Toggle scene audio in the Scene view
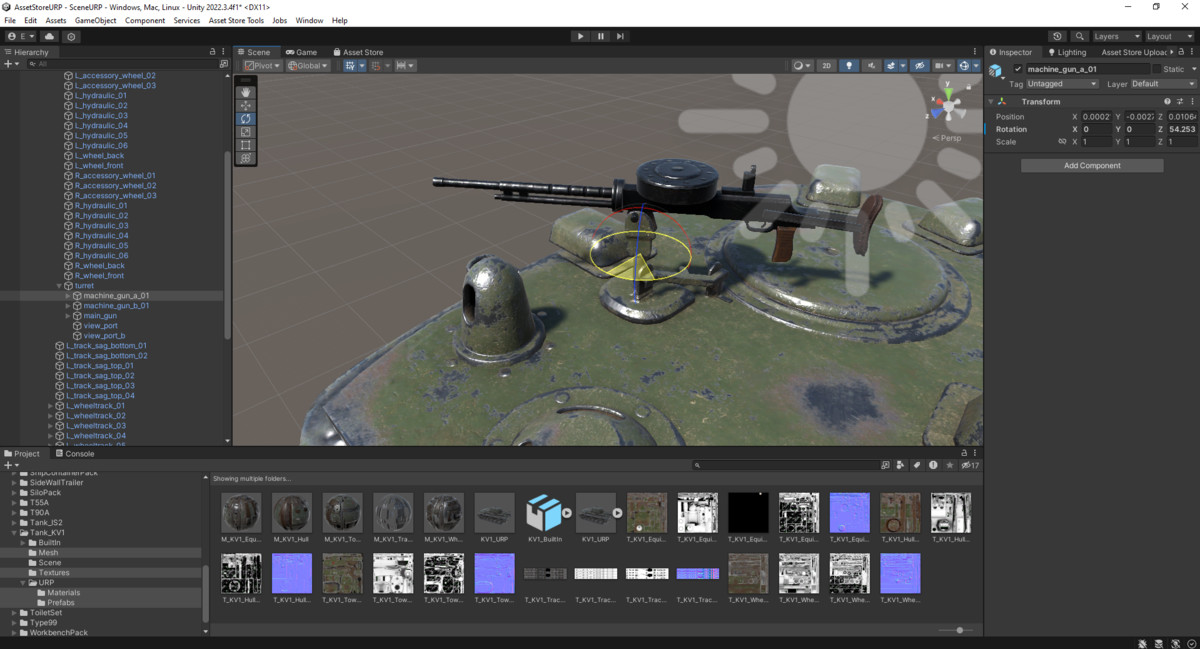 pyautogui.click(x=872, y=66)
